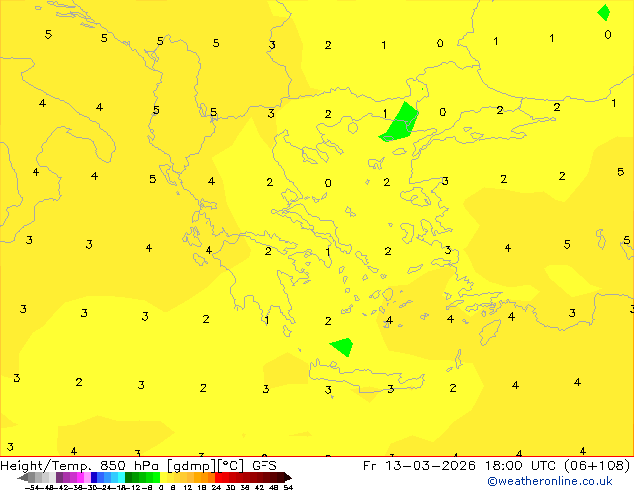Click the small green patch in top-right corner
This screenshot has width=634, height=490.
(604, 12)
